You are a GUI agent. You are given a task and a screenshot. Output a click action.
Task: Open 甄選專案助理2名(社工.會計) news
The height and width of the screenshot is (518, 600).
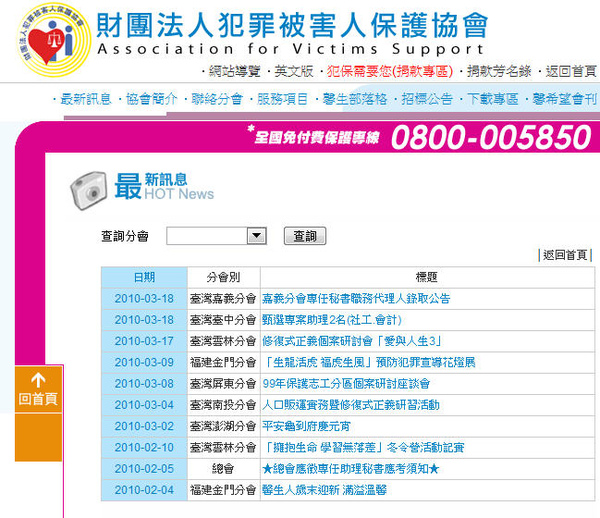tap(332, 320)
